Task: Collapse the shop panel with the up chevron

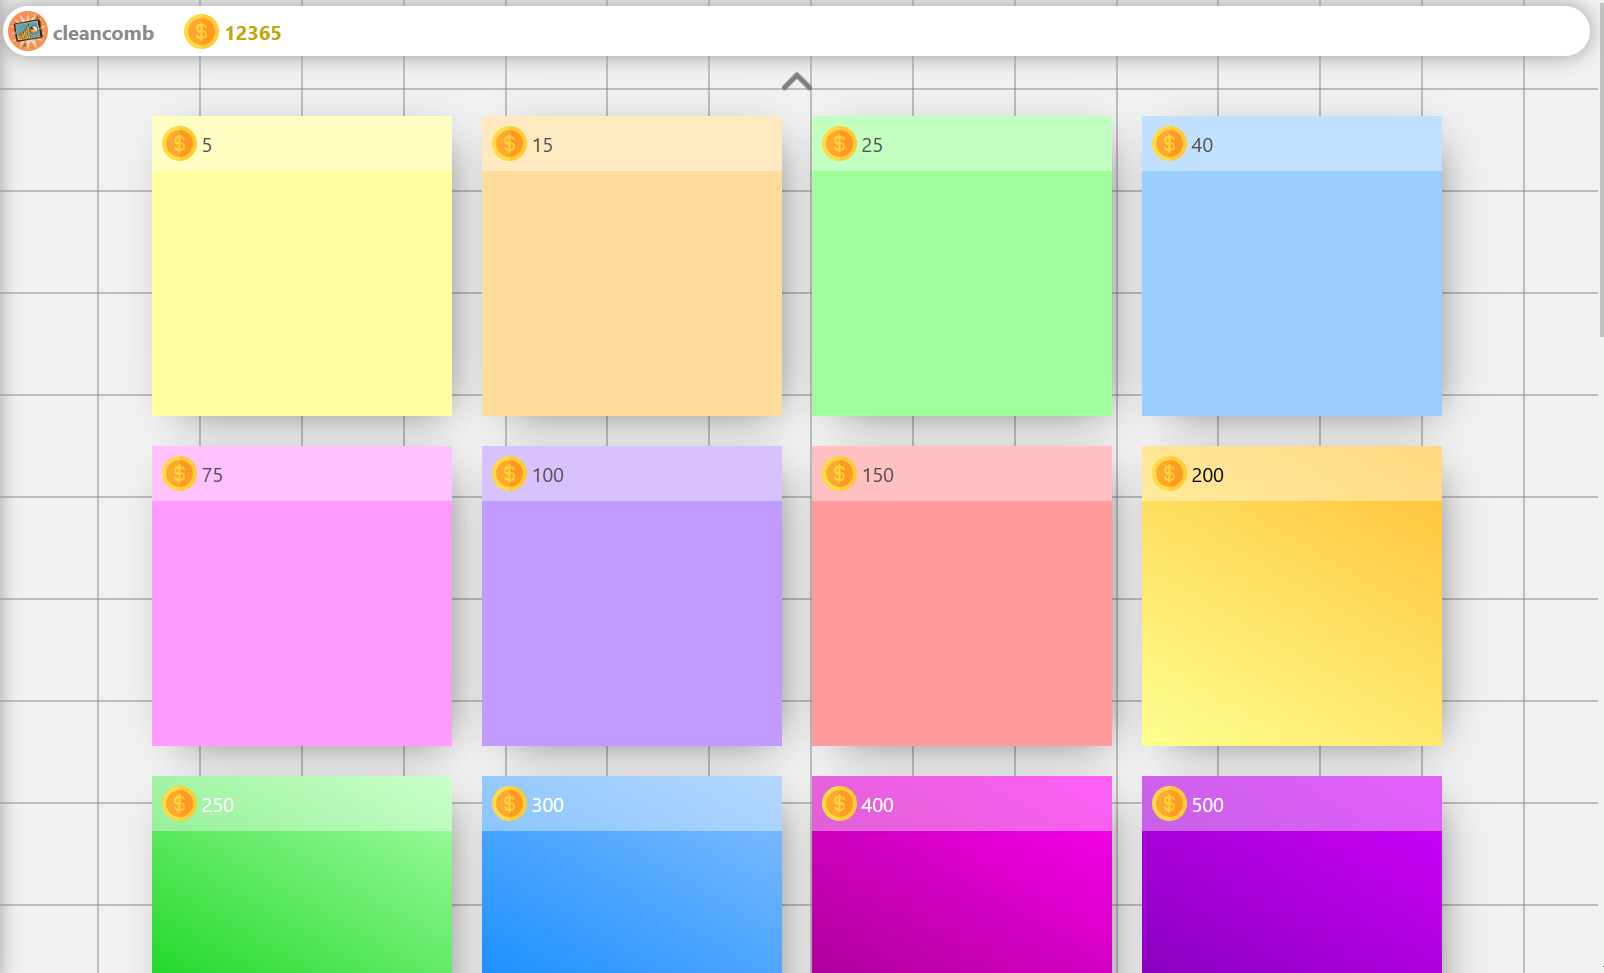Action: coord(797,82)
